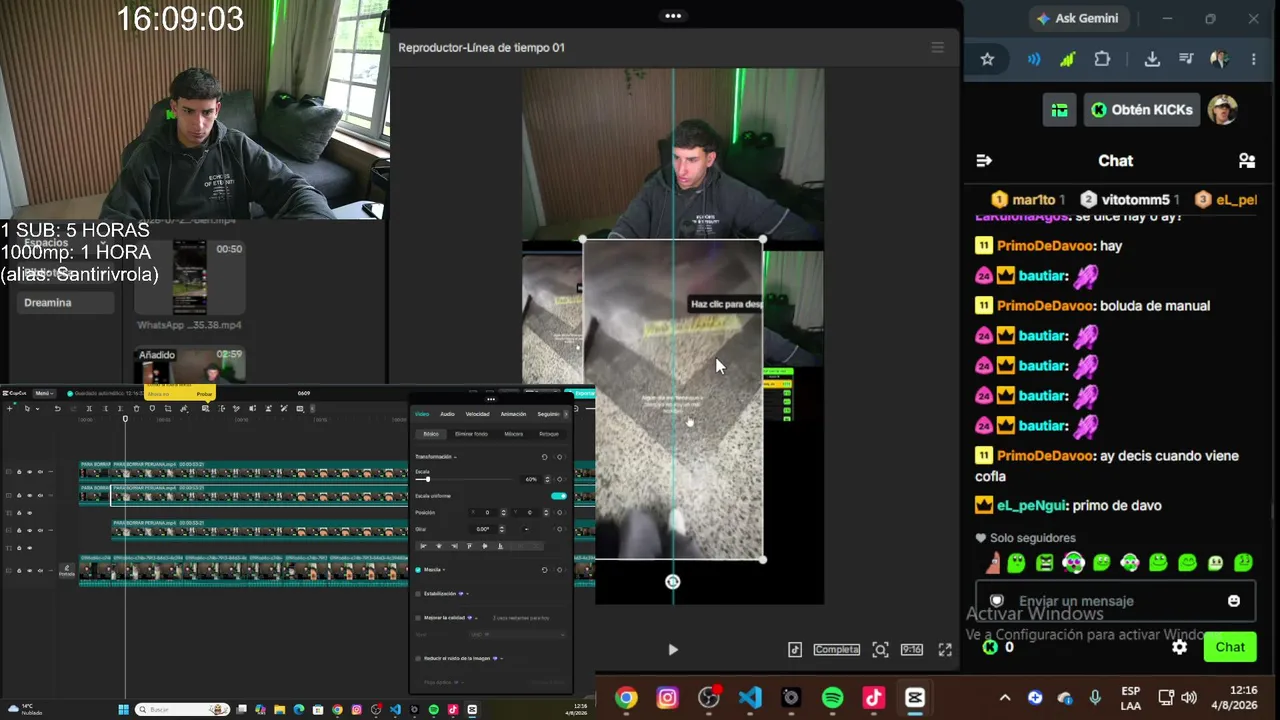This screenshot has height=720, width=1280.
Task: Center clip horizontally using alignment icon
Action: [438, 546]
